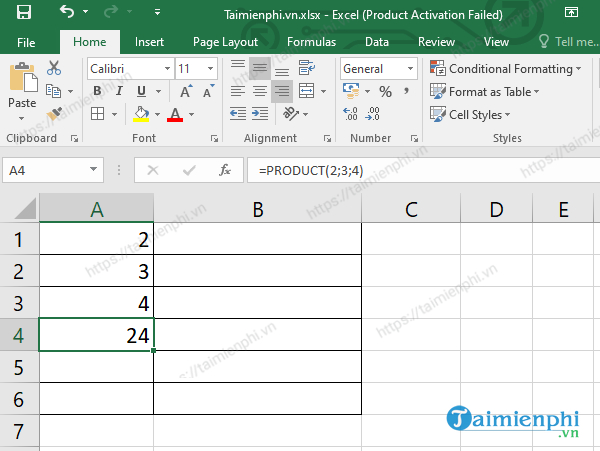Viewport: 600px width, 451px height.
Task: Click the Insert Function fx icon
Action: pyautogui.click(x=225, y=170)
